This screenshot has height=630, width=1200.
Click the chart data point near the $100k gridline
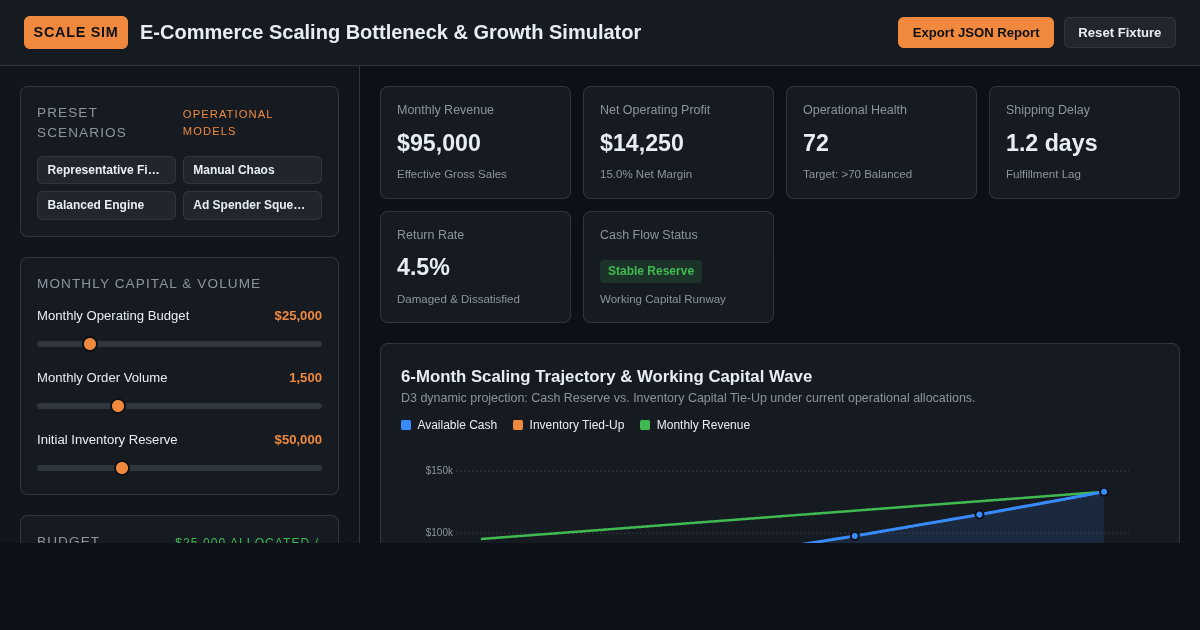pyautogui.click(x=855, y=536)
